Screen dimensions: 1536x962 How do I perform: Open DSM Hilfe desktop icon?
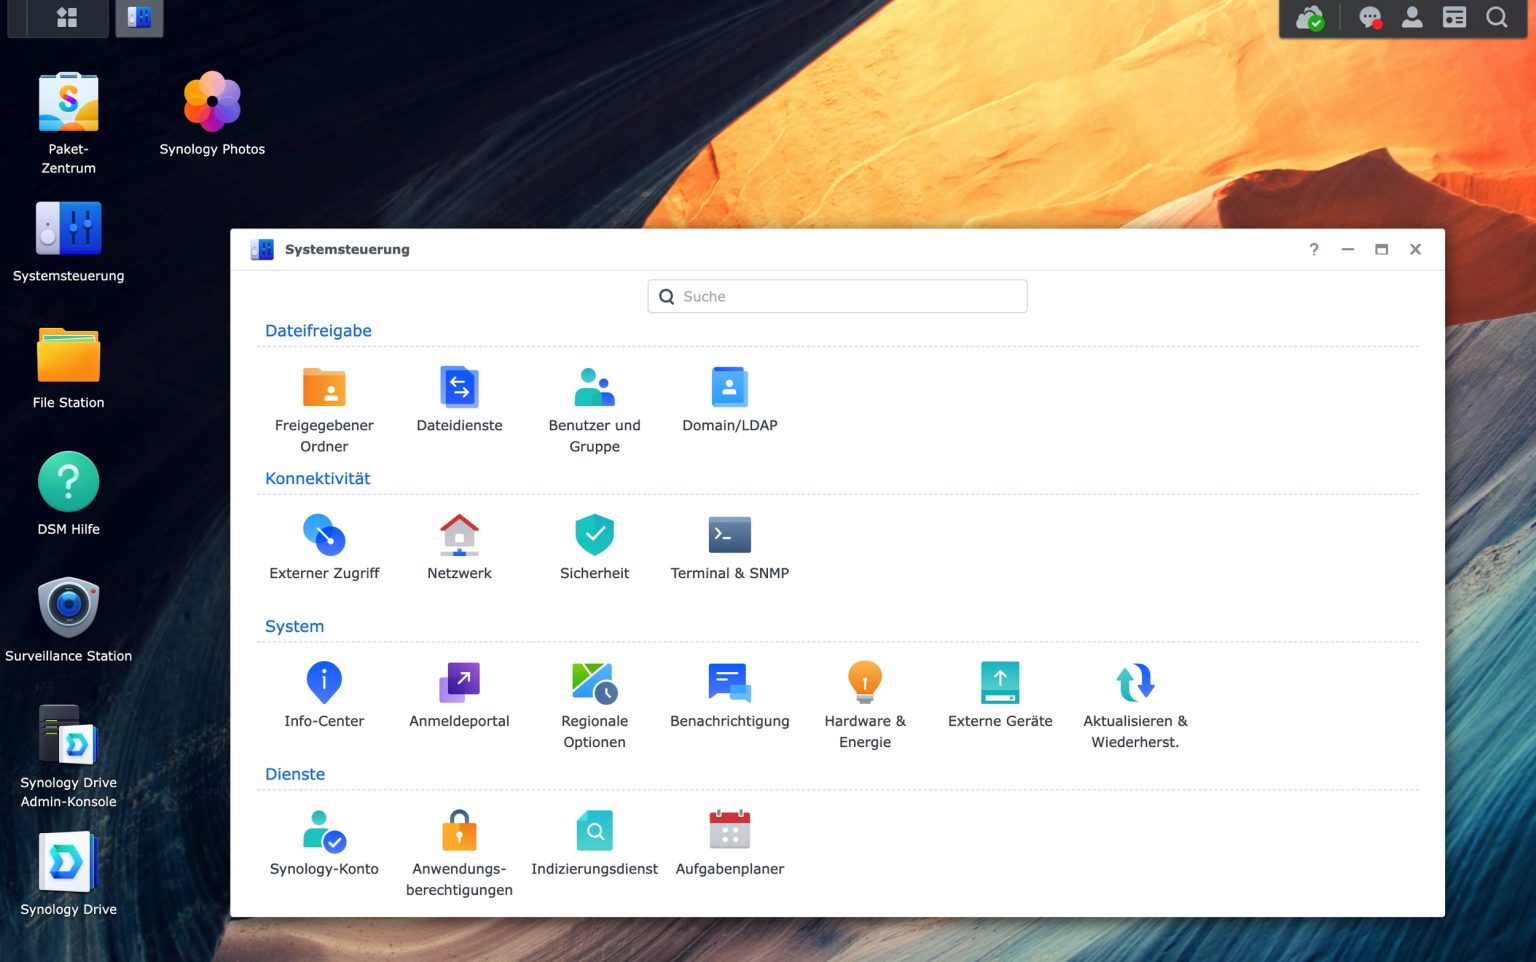68,494
